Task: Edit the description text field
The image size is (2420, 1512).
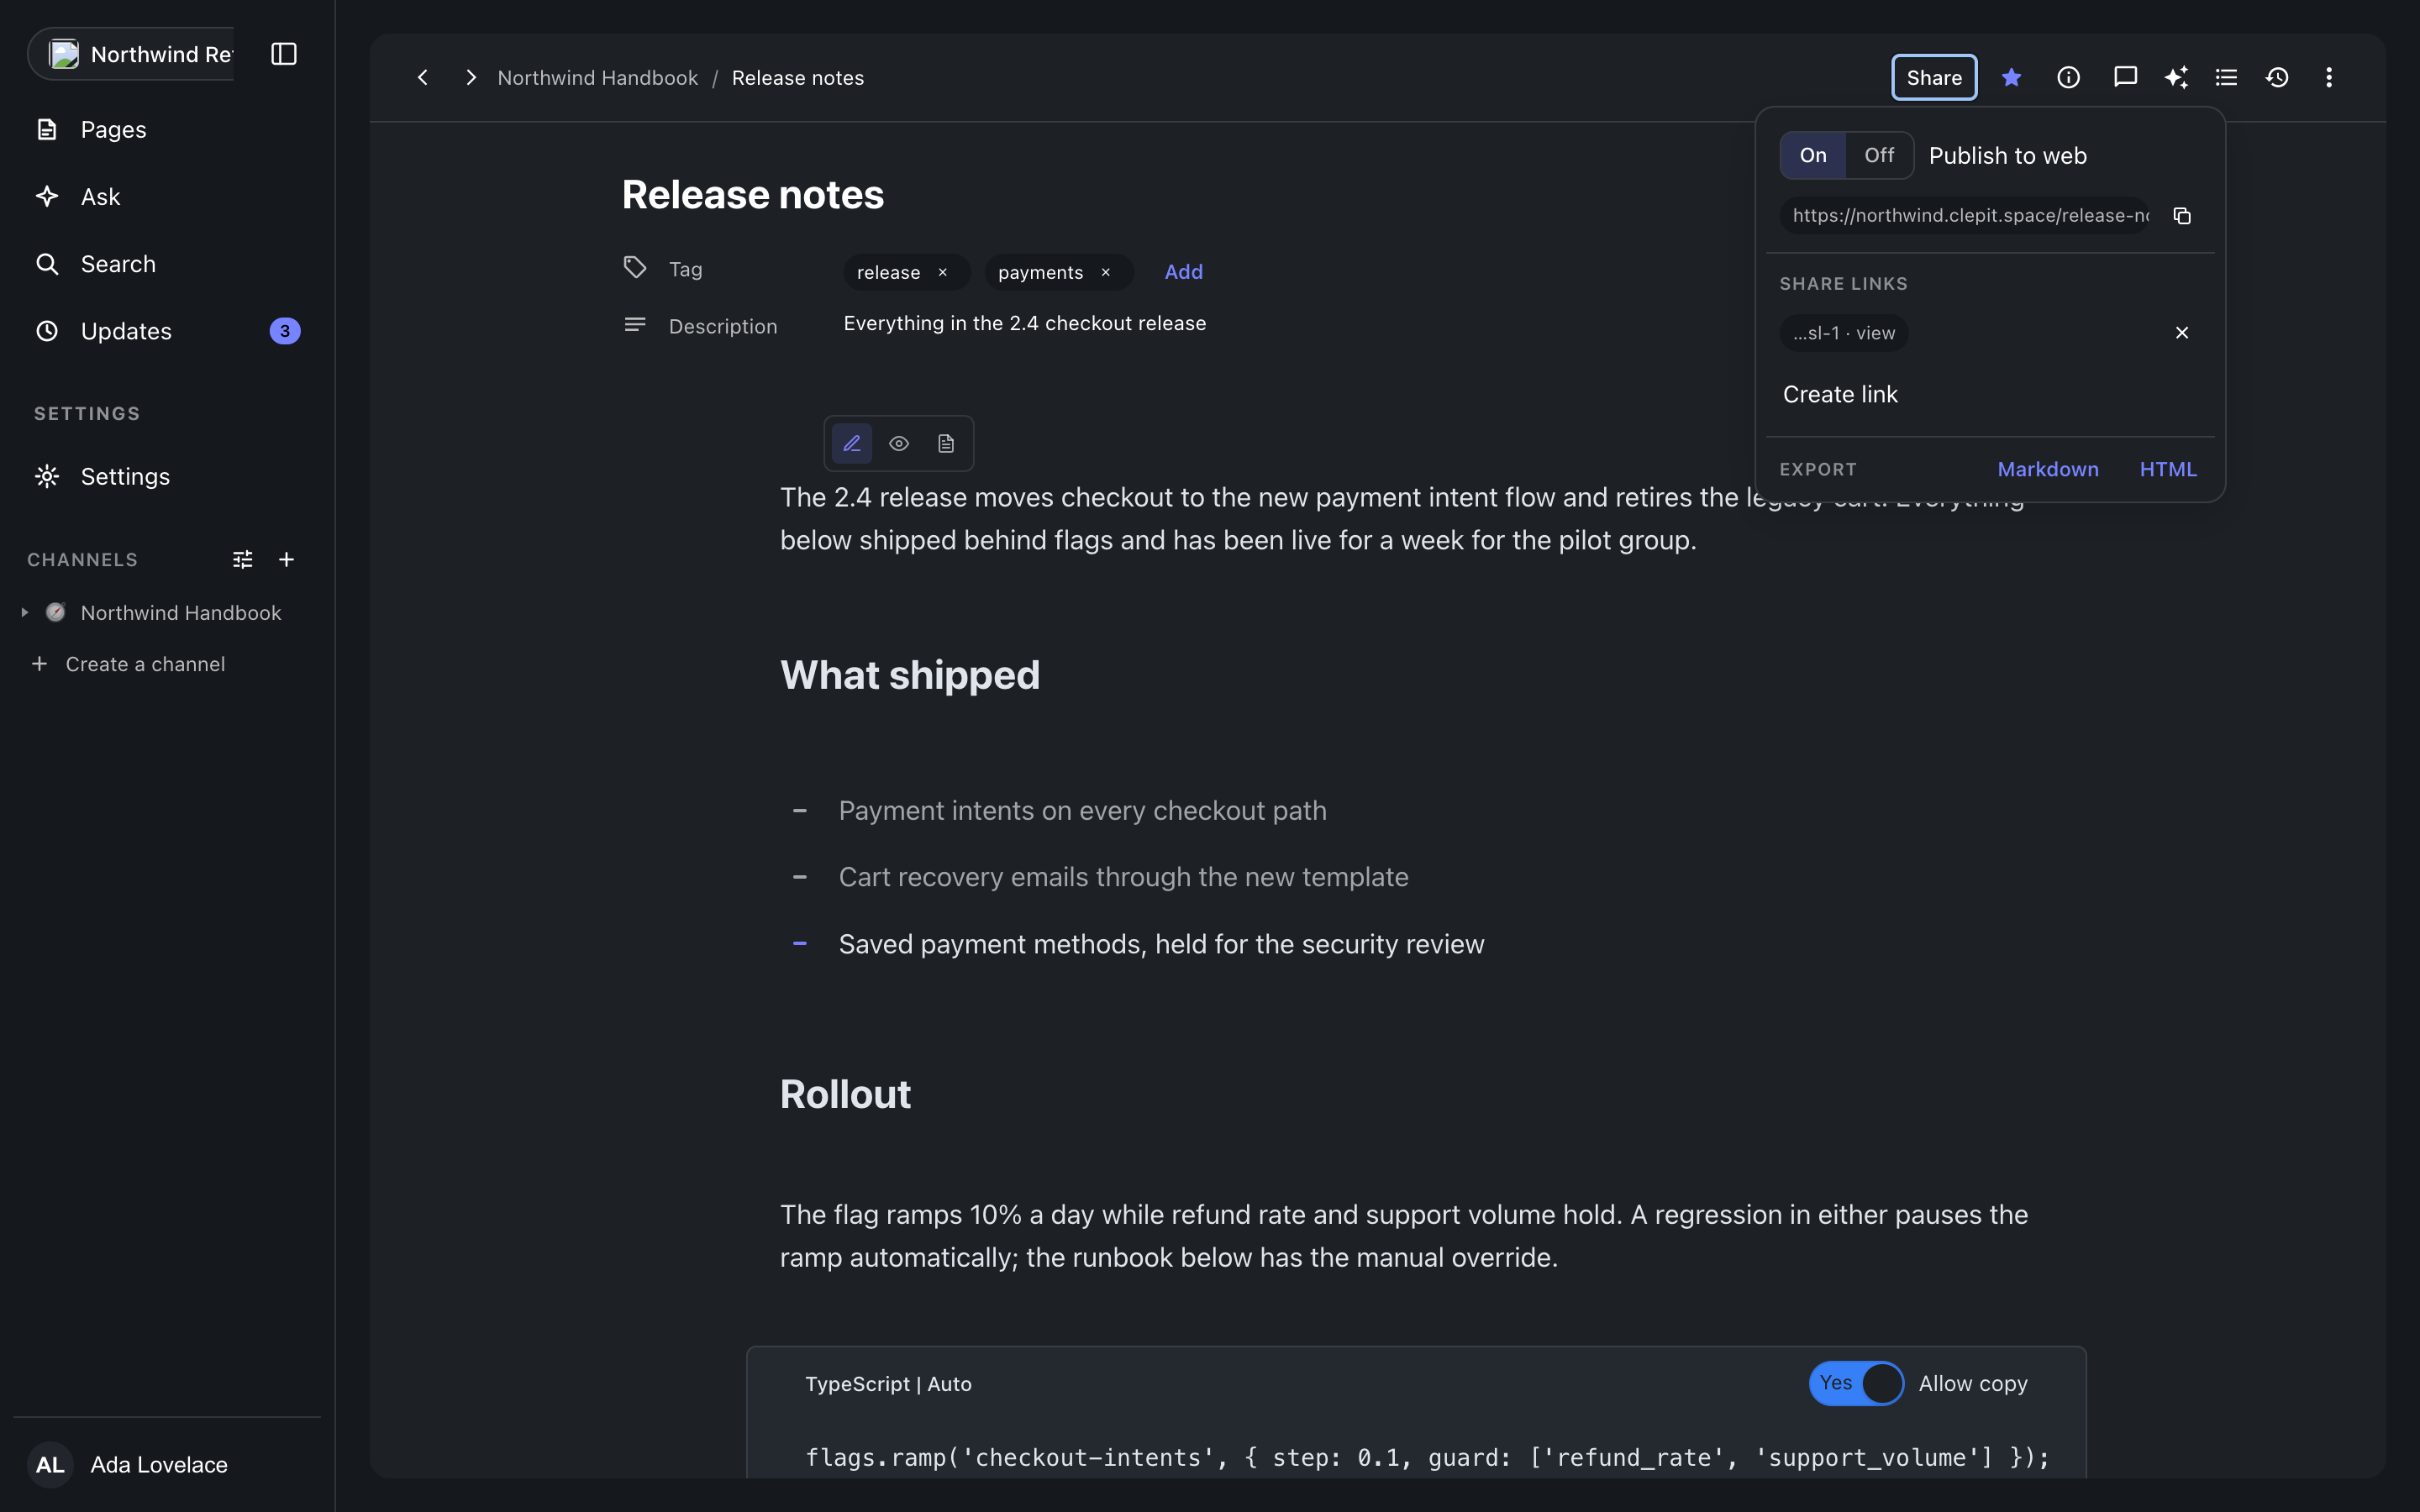Action: click(x=1025, y=323)
